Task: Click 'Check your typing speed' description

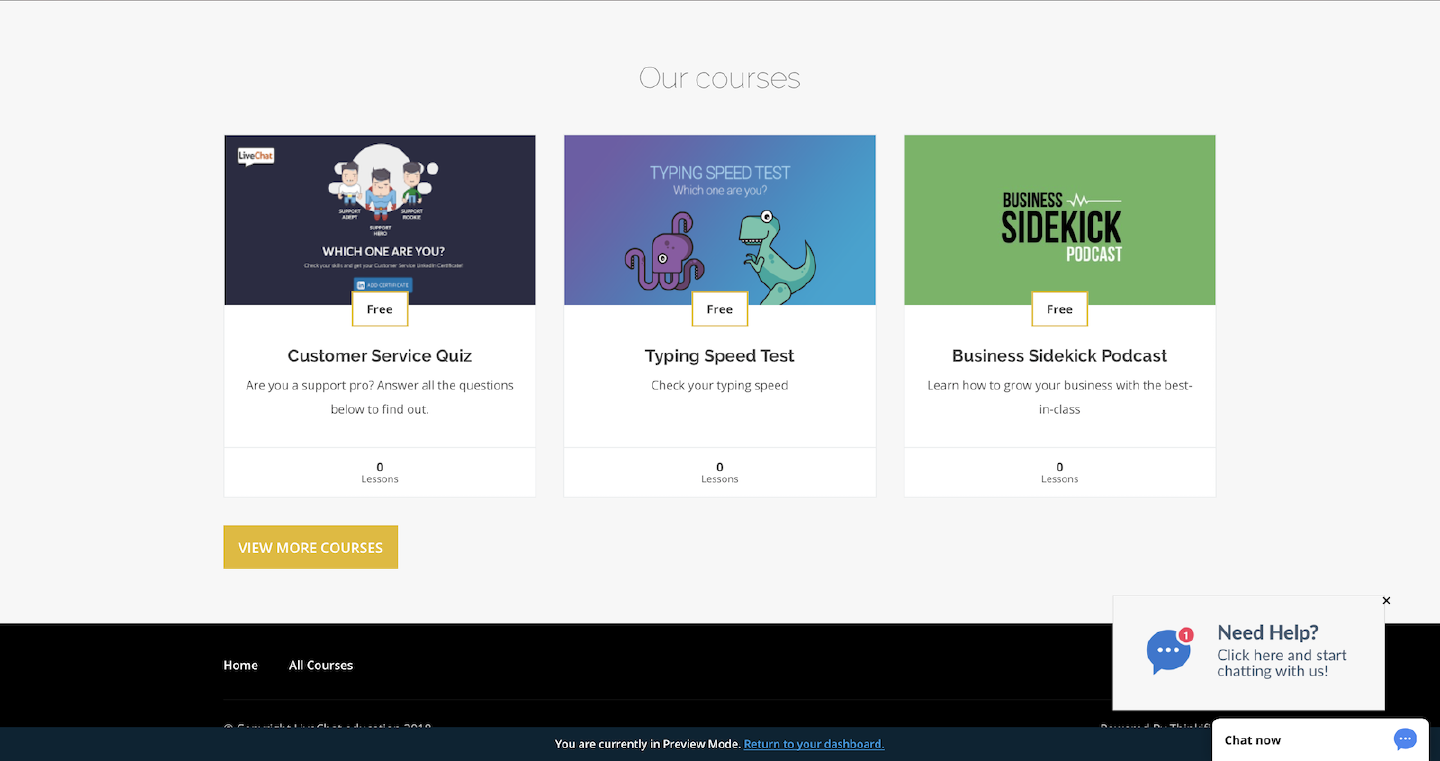Action: pos(720,385)
